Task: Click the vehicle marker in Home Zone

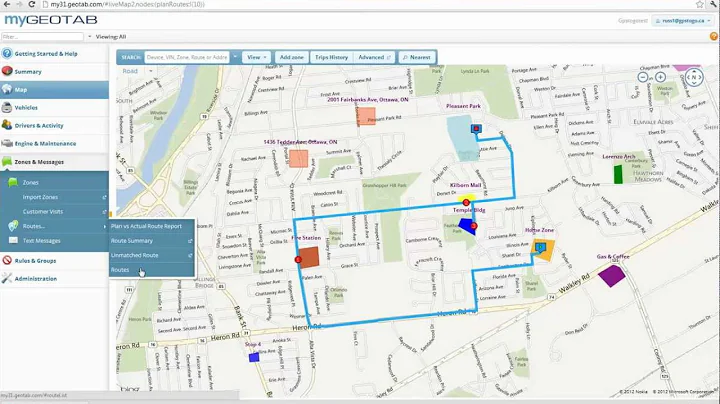Action: coord(540,248)
